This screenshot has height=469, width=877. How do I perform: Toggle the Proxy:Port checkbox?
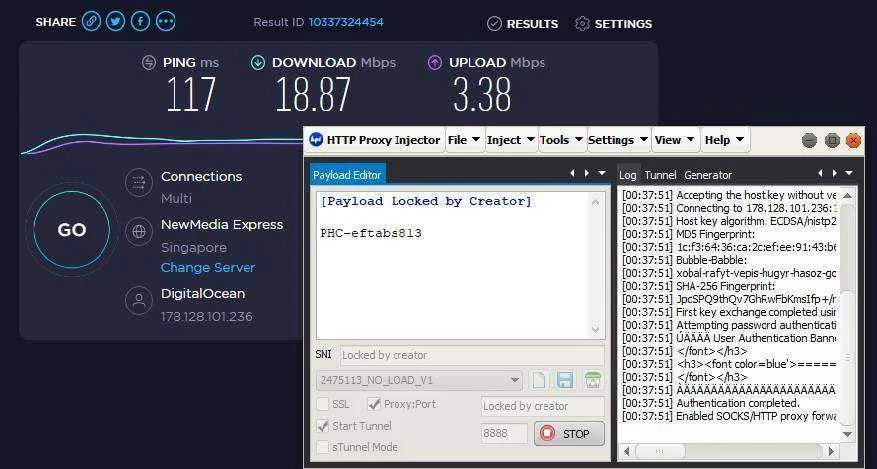click(x=374, y=404)
